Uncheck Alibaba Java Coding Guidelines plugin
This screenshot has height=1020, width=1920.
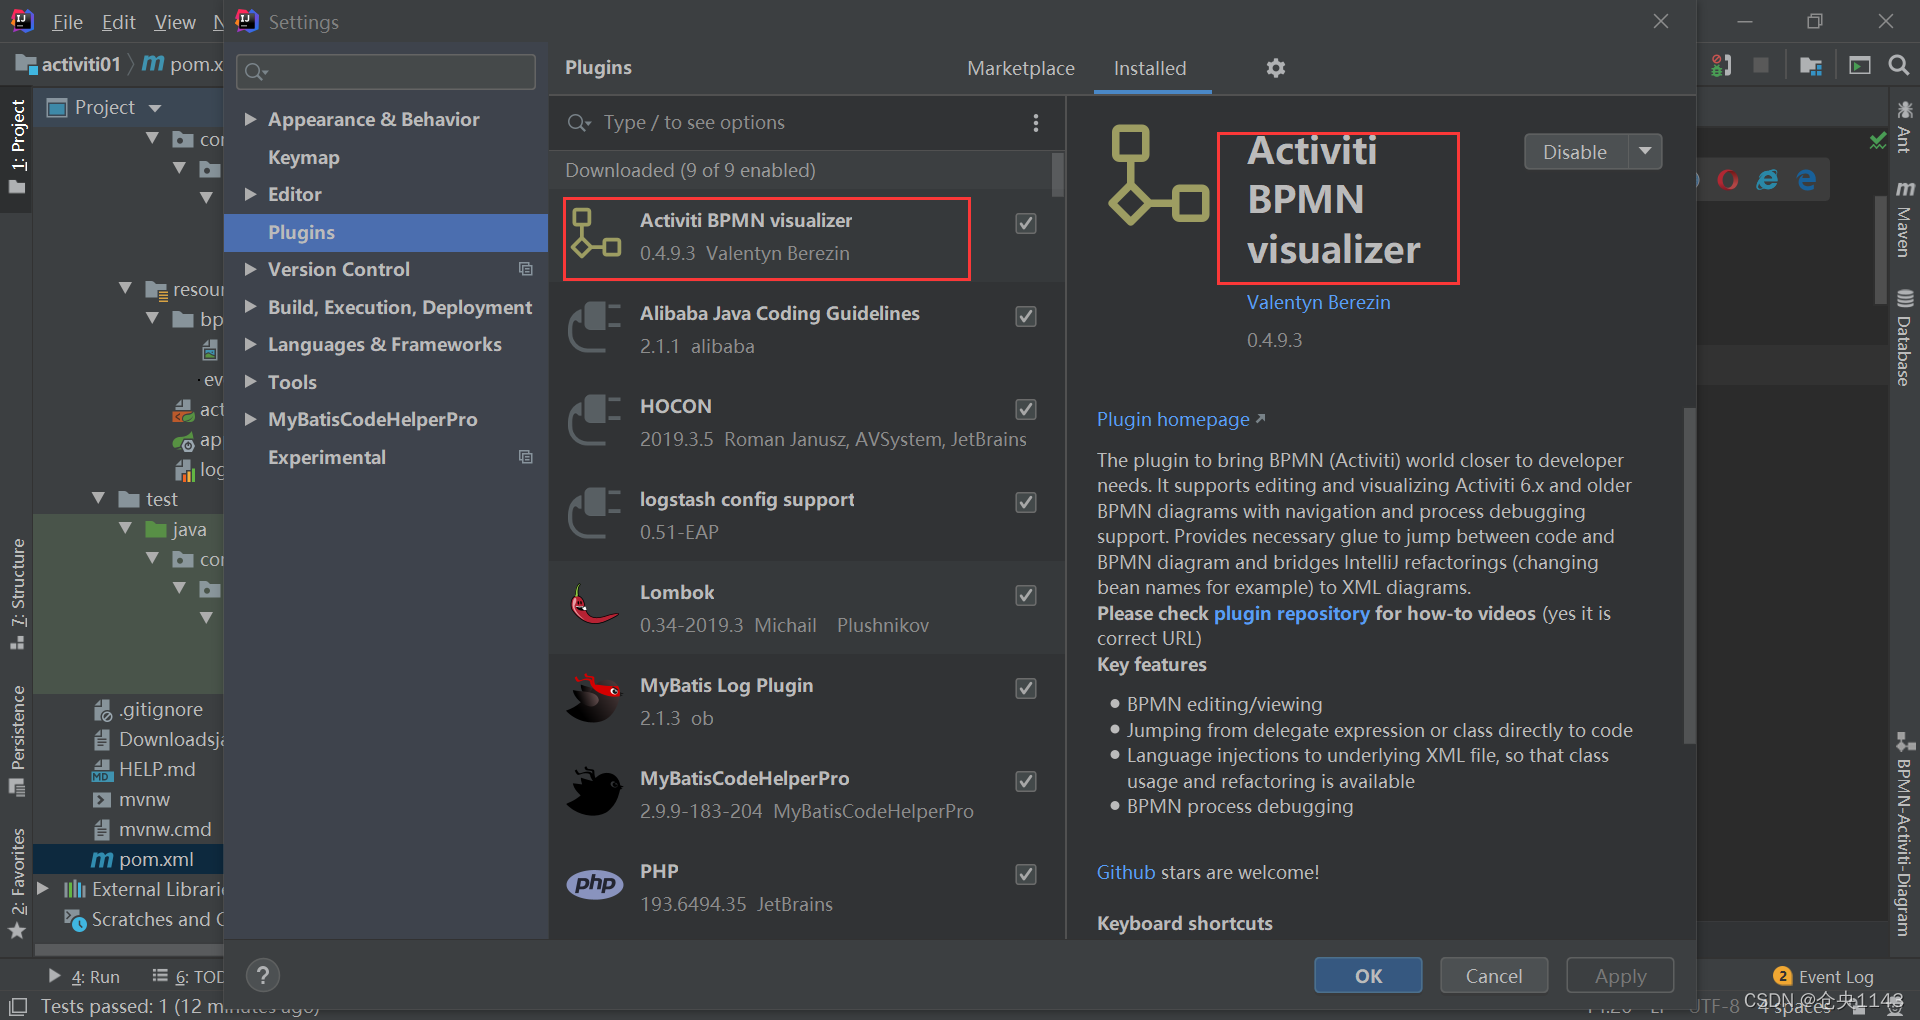click(1026, 316)
